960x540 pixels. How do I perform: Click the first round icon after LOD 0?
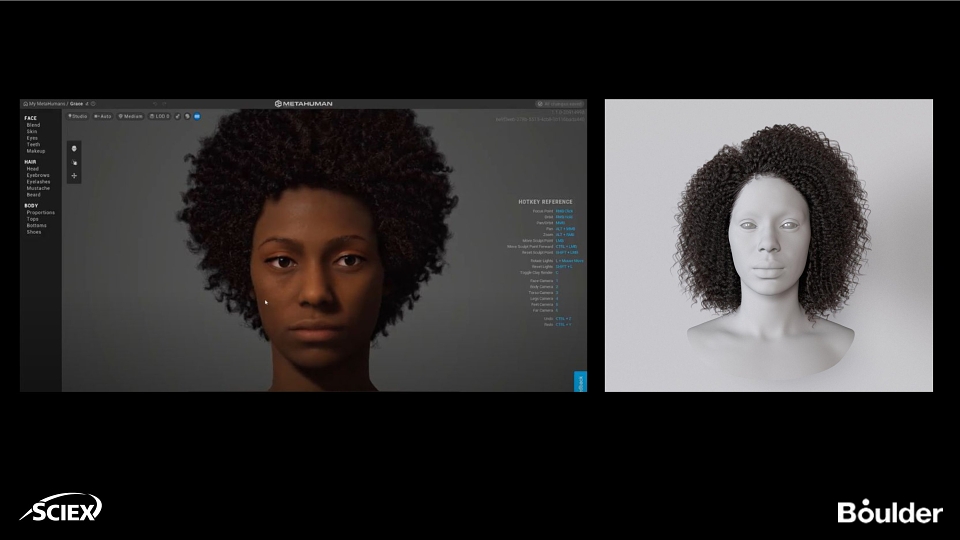tap(178, 116)
